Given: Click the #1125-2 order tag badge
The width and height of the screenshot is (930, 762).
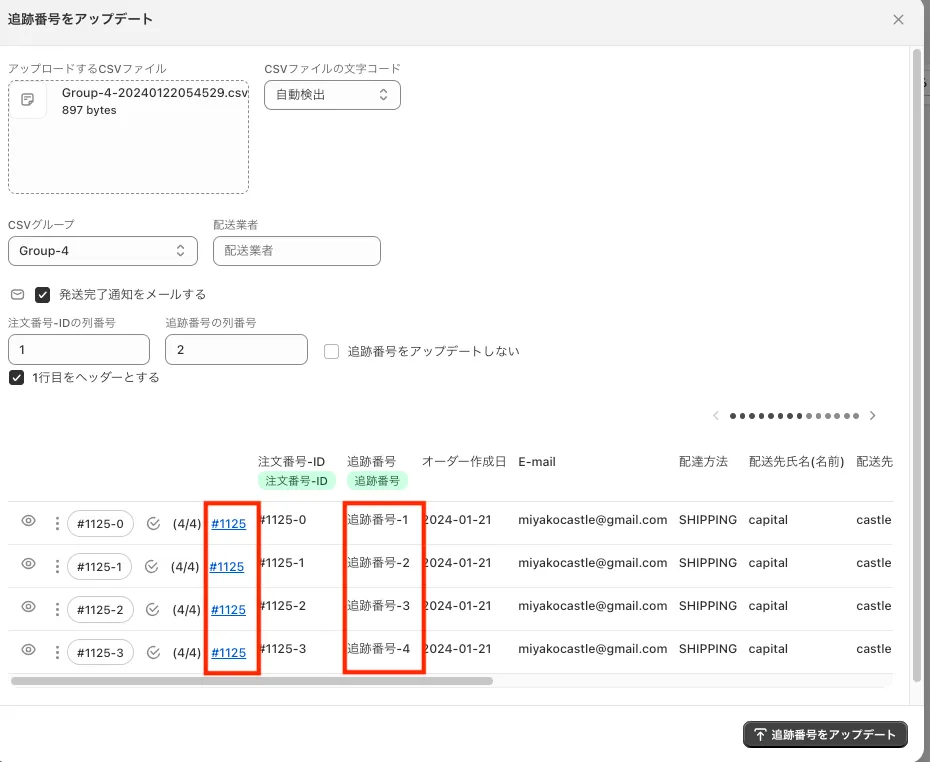Looking at the screenshot, I should [x=99, y=610].
